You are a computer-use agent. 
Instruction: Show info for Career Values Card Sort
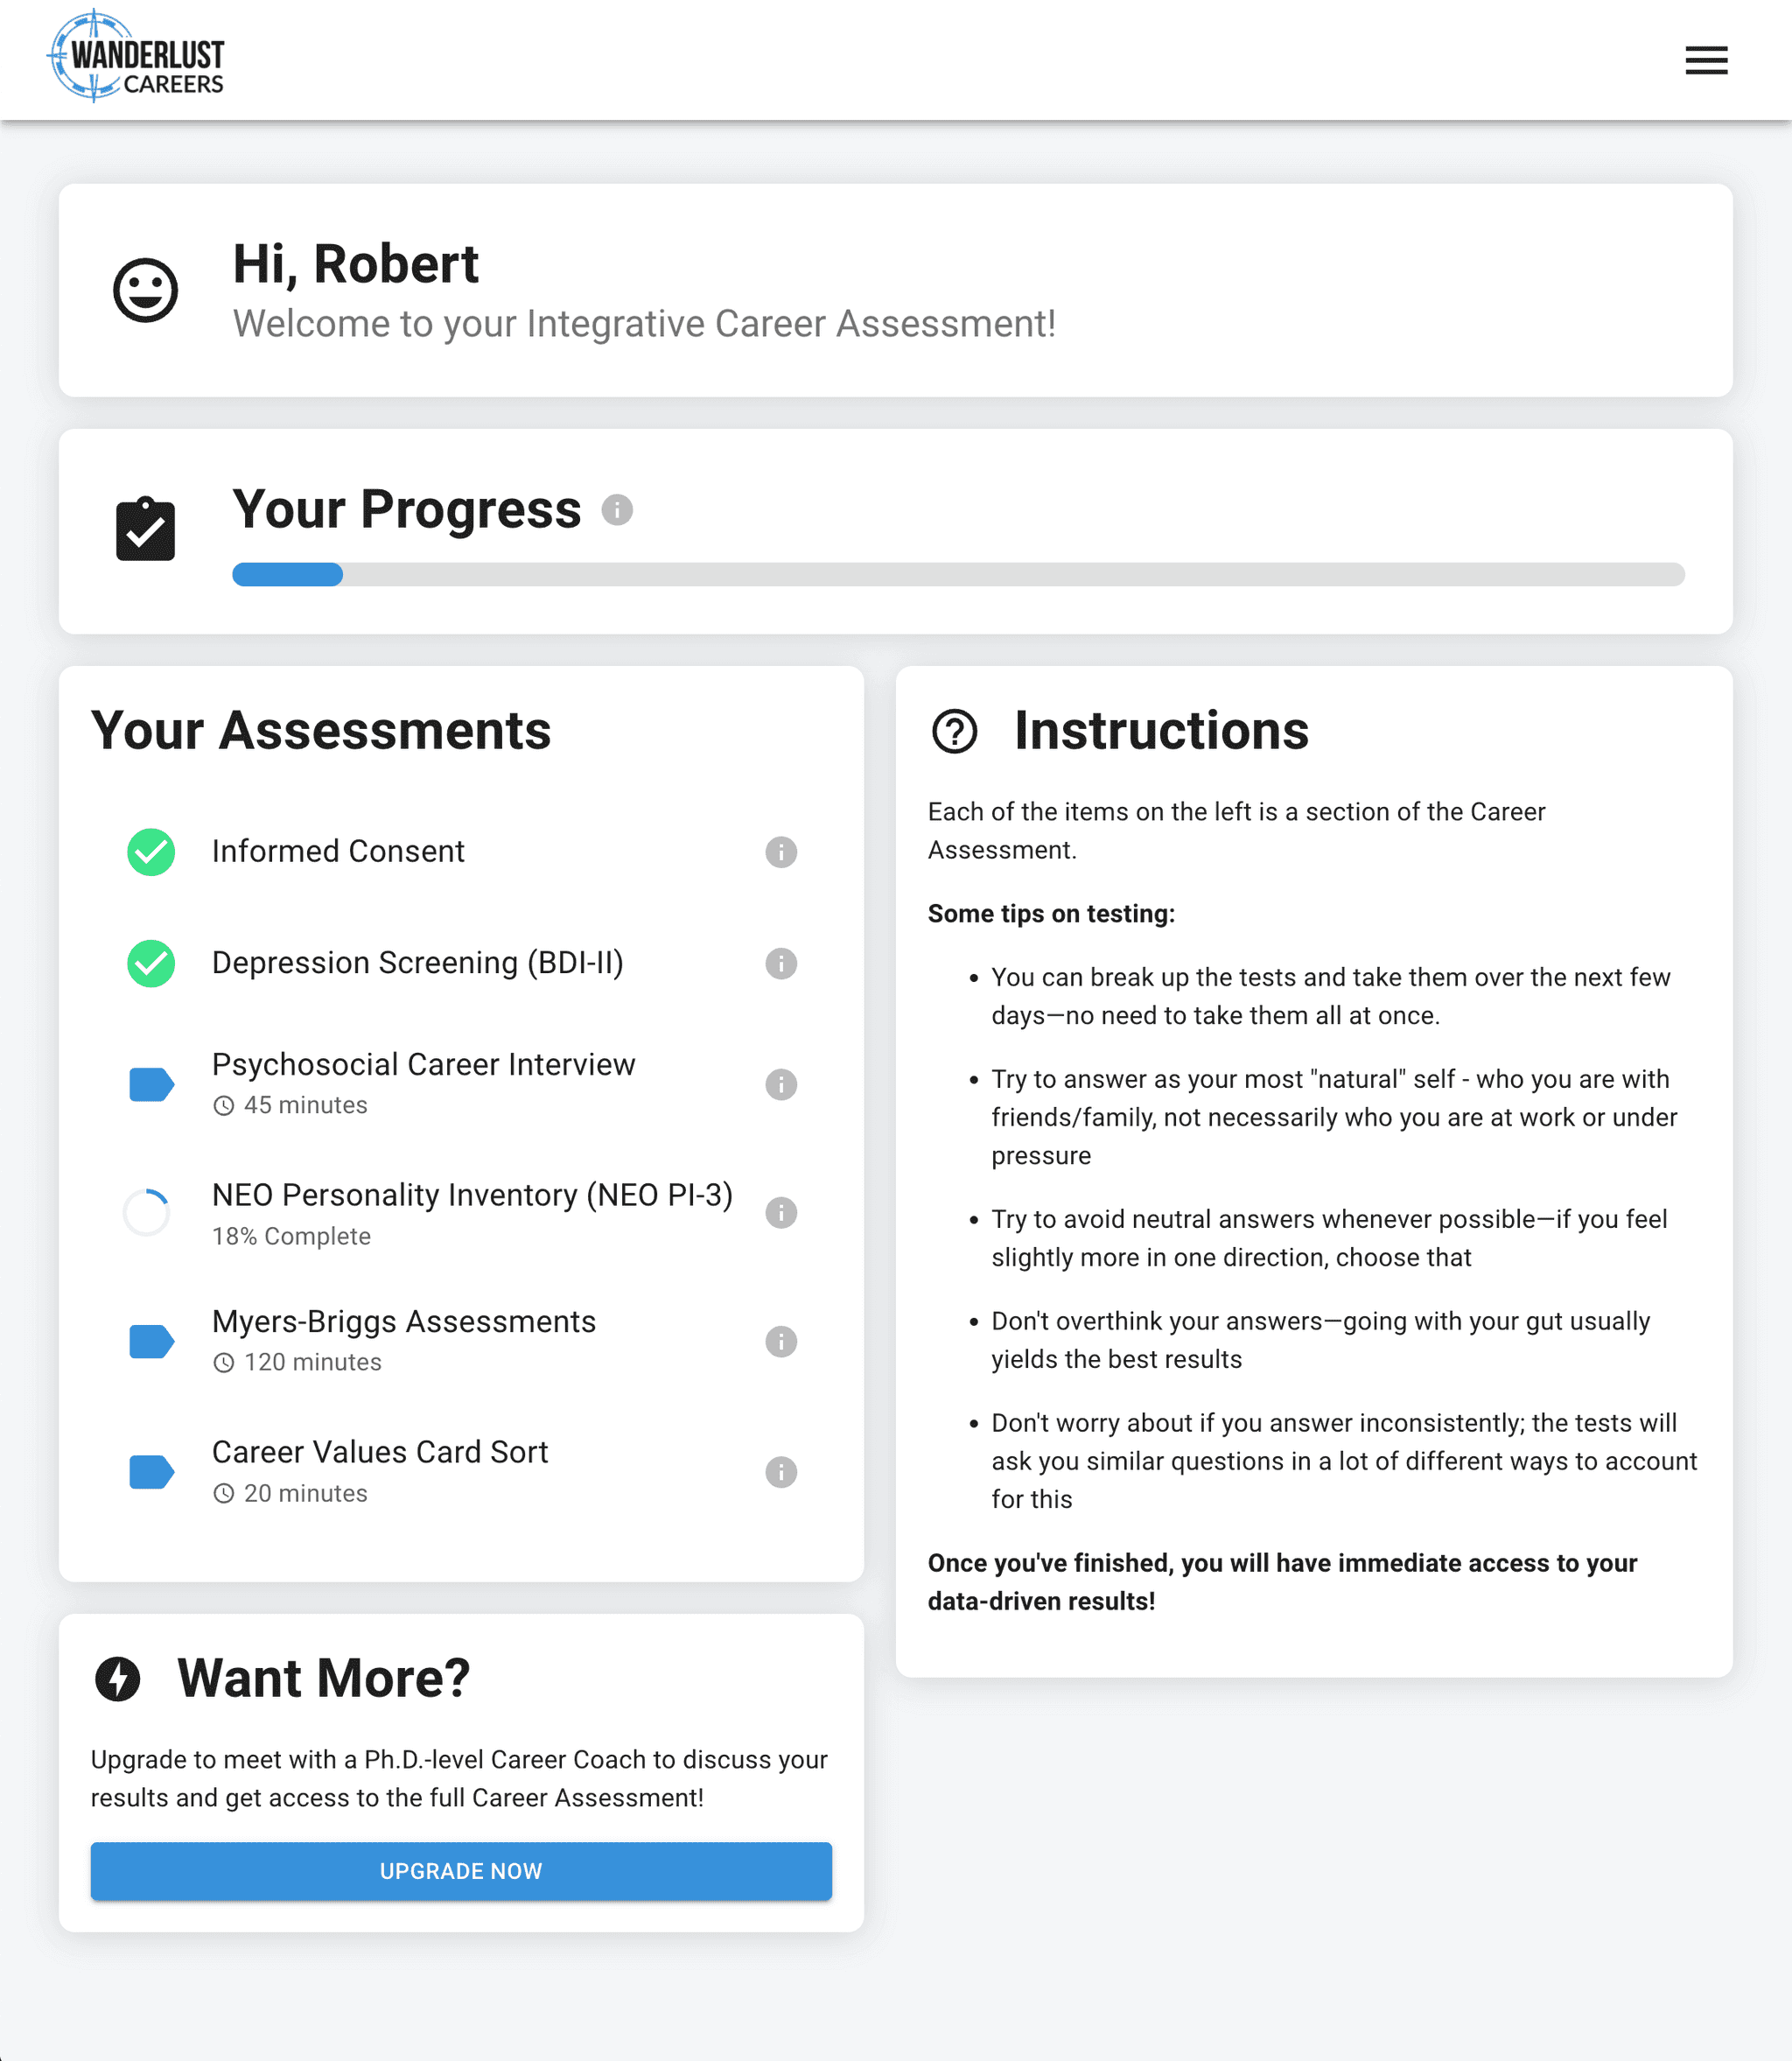tap(781, 1473)
